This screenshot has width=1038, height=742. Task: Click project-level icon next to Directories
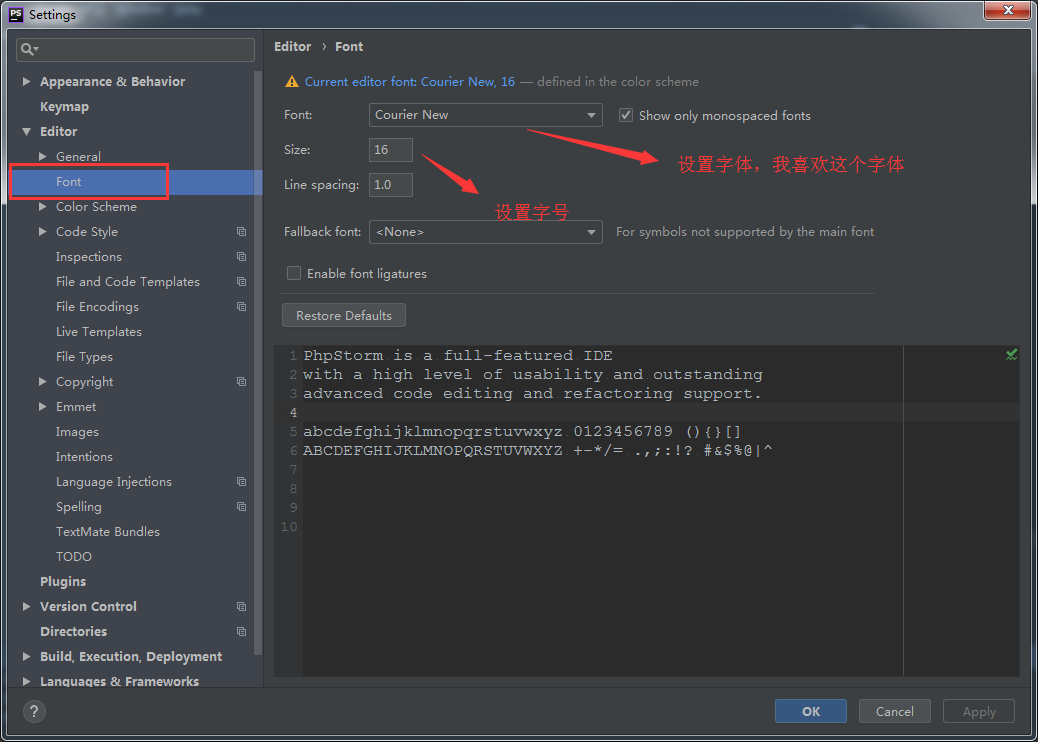241,632
